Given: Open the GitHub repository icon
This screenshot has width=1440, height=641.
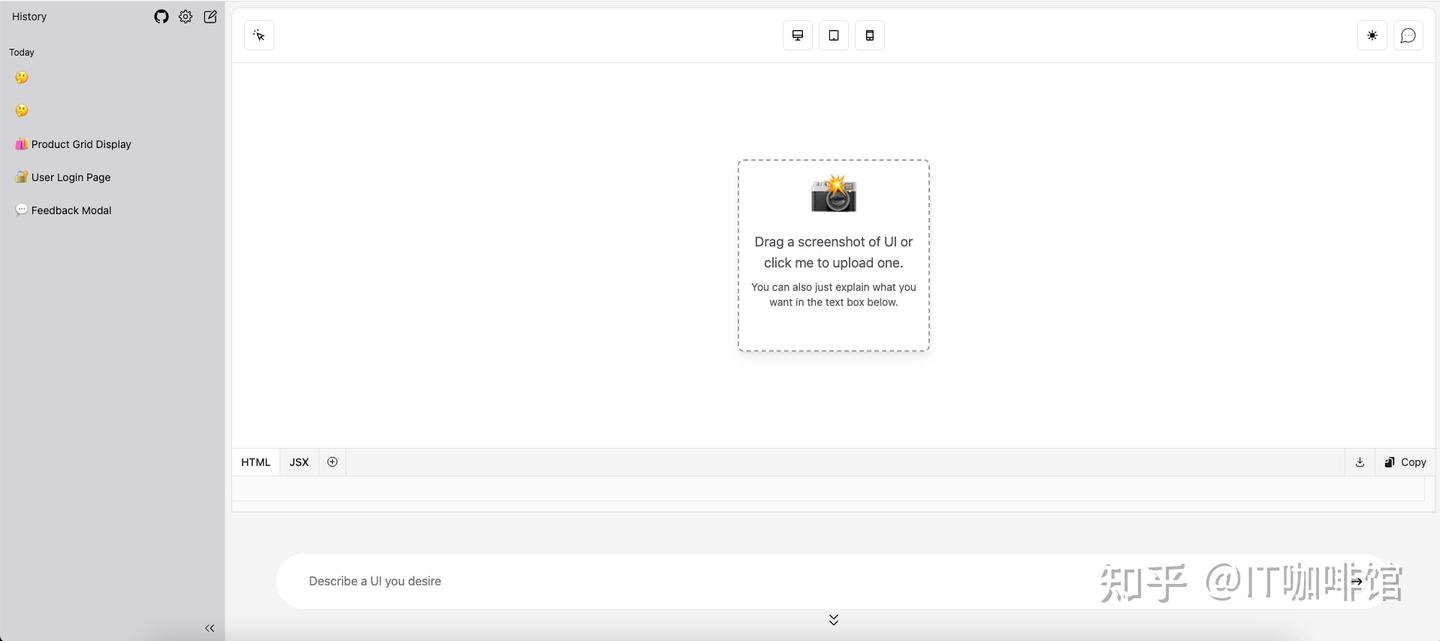Looking at the screenshot, I should coord(161,16).
